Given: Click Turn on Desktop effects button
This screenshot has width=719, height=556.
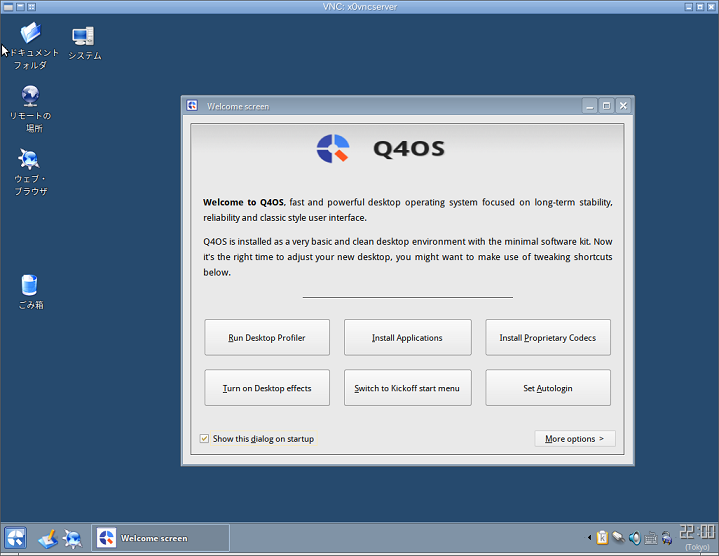Looking at the screenshot, I should click(x=267, y=388).
